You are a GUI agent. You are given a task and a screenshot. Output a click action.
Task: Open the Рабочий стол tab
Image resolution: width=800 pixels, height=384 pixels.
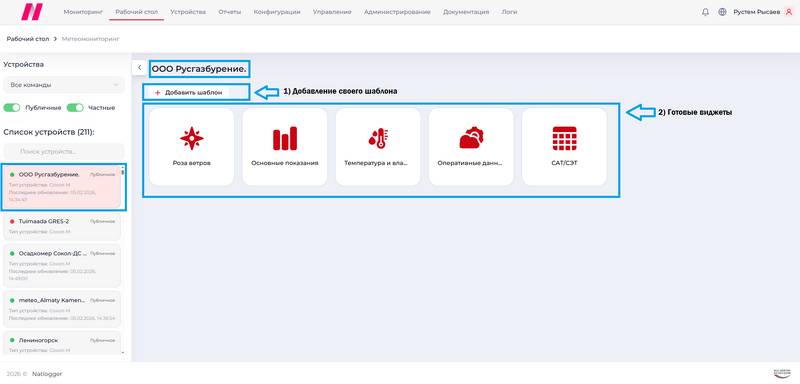tap(137, 12)
